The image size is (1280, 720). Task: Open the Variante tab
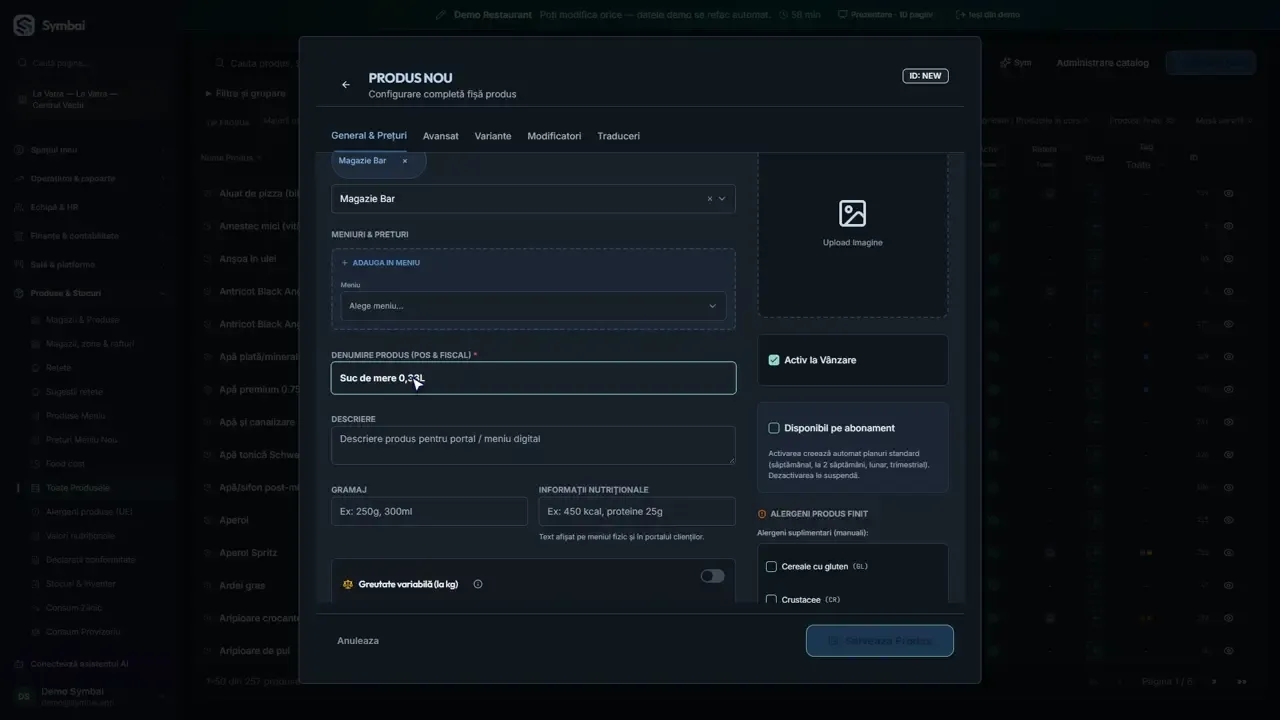click(493, 136)
